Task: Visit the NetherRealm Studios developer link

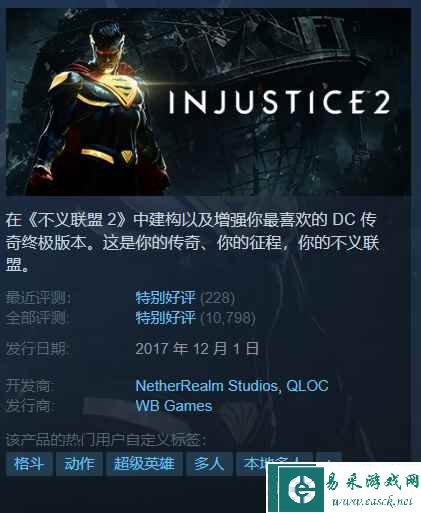Action: pos(207,386)
